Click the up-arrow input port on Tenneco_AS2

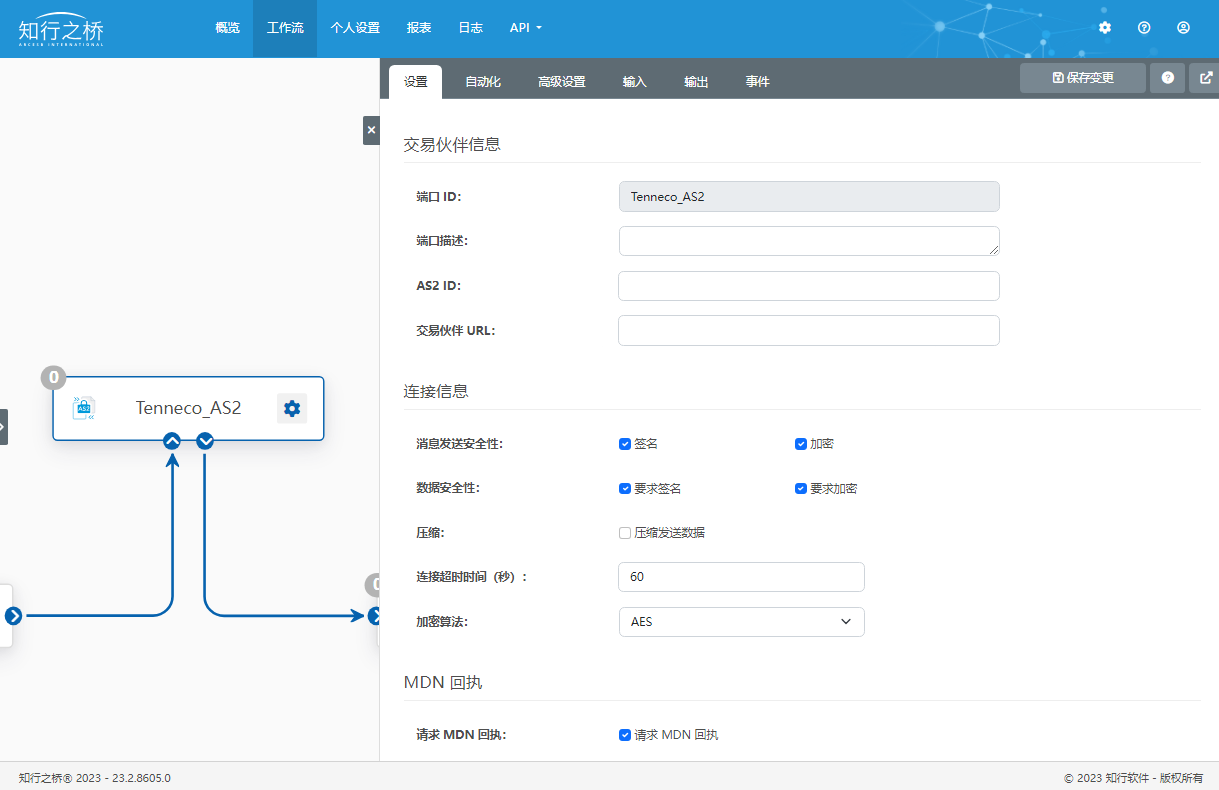[x=172, y=440]
